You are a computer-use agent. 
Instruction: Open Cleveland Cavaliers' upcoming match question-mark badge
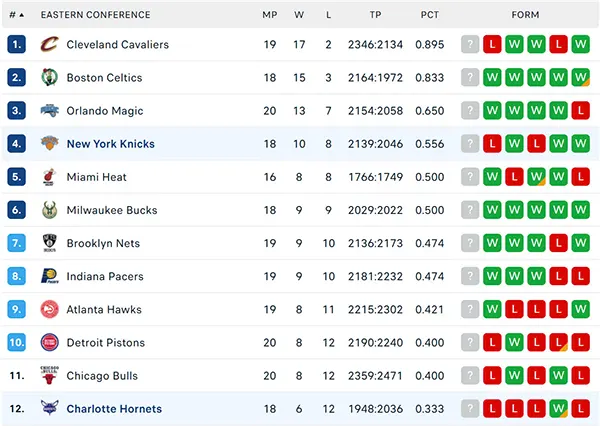[x=470, y=44]
